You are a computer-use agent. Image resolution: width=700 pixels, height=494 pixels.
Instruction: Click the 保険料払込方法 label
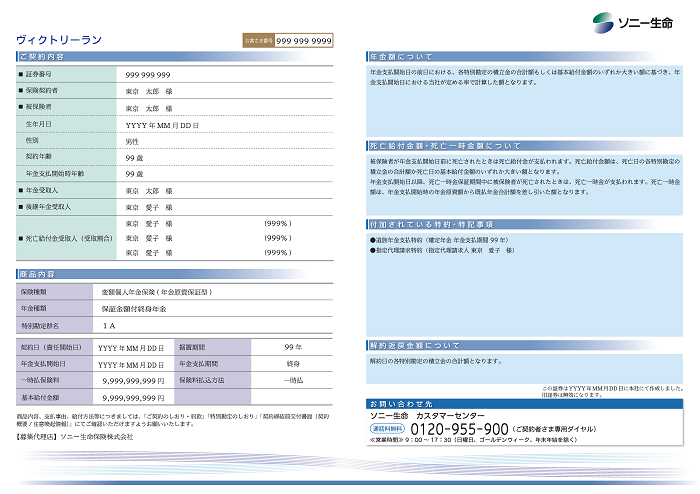pos(202,380)
